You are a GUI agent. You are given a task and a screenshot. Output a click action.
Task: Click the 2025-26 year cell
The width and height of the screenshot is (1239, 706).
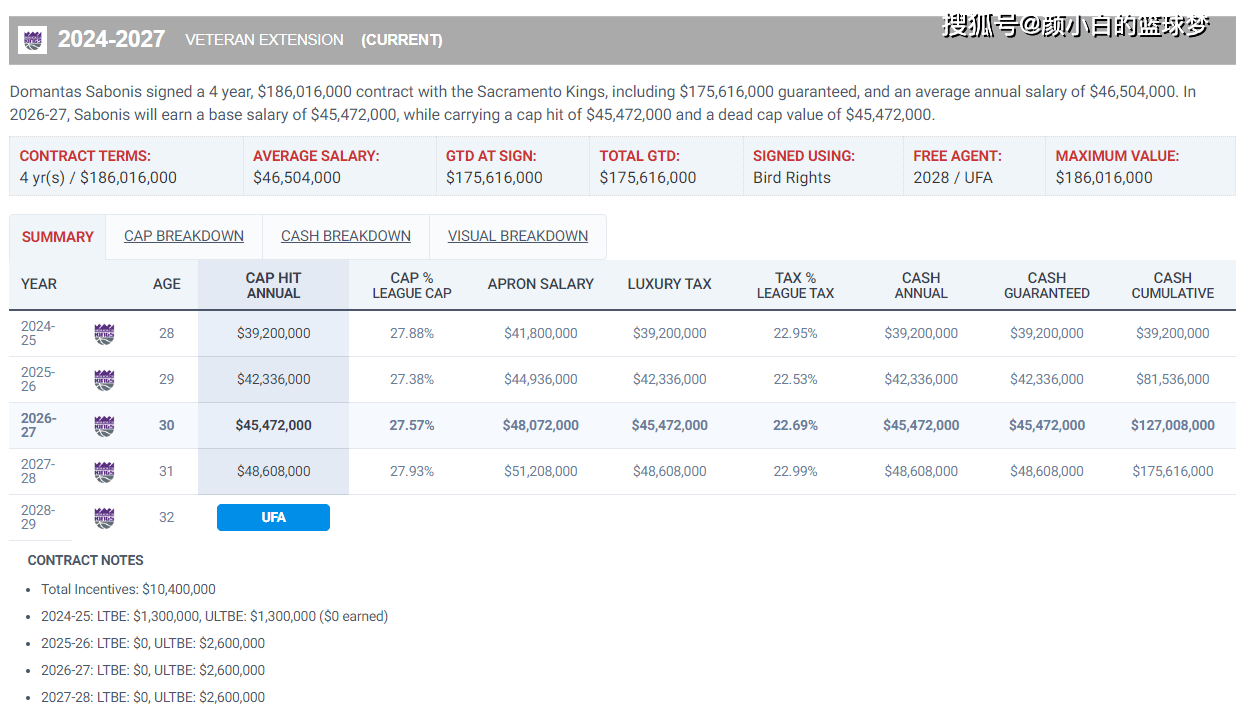point(38,379)
